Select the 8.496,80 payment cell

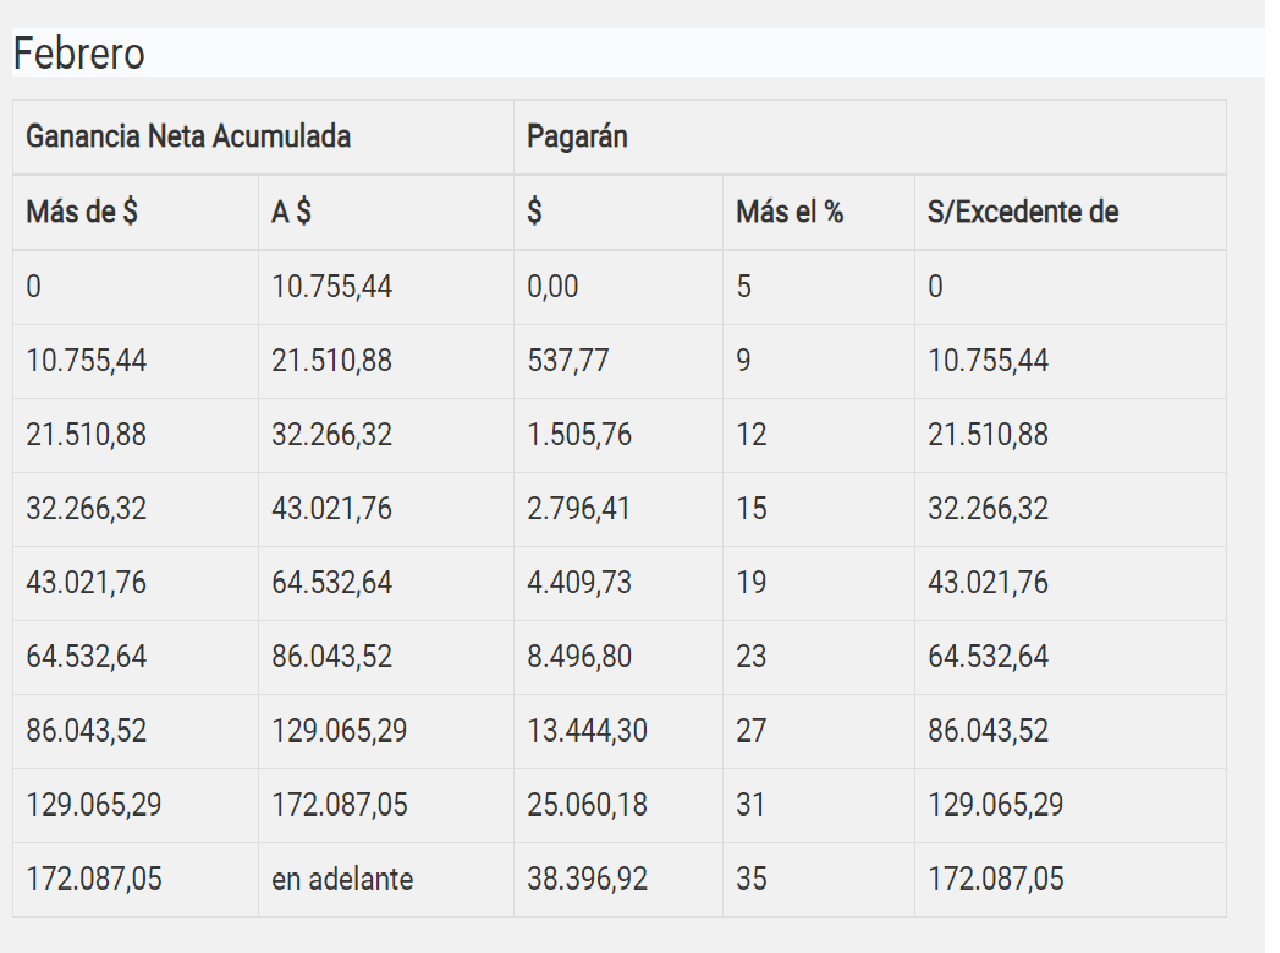pyautogui.click(x=579, y=656)
